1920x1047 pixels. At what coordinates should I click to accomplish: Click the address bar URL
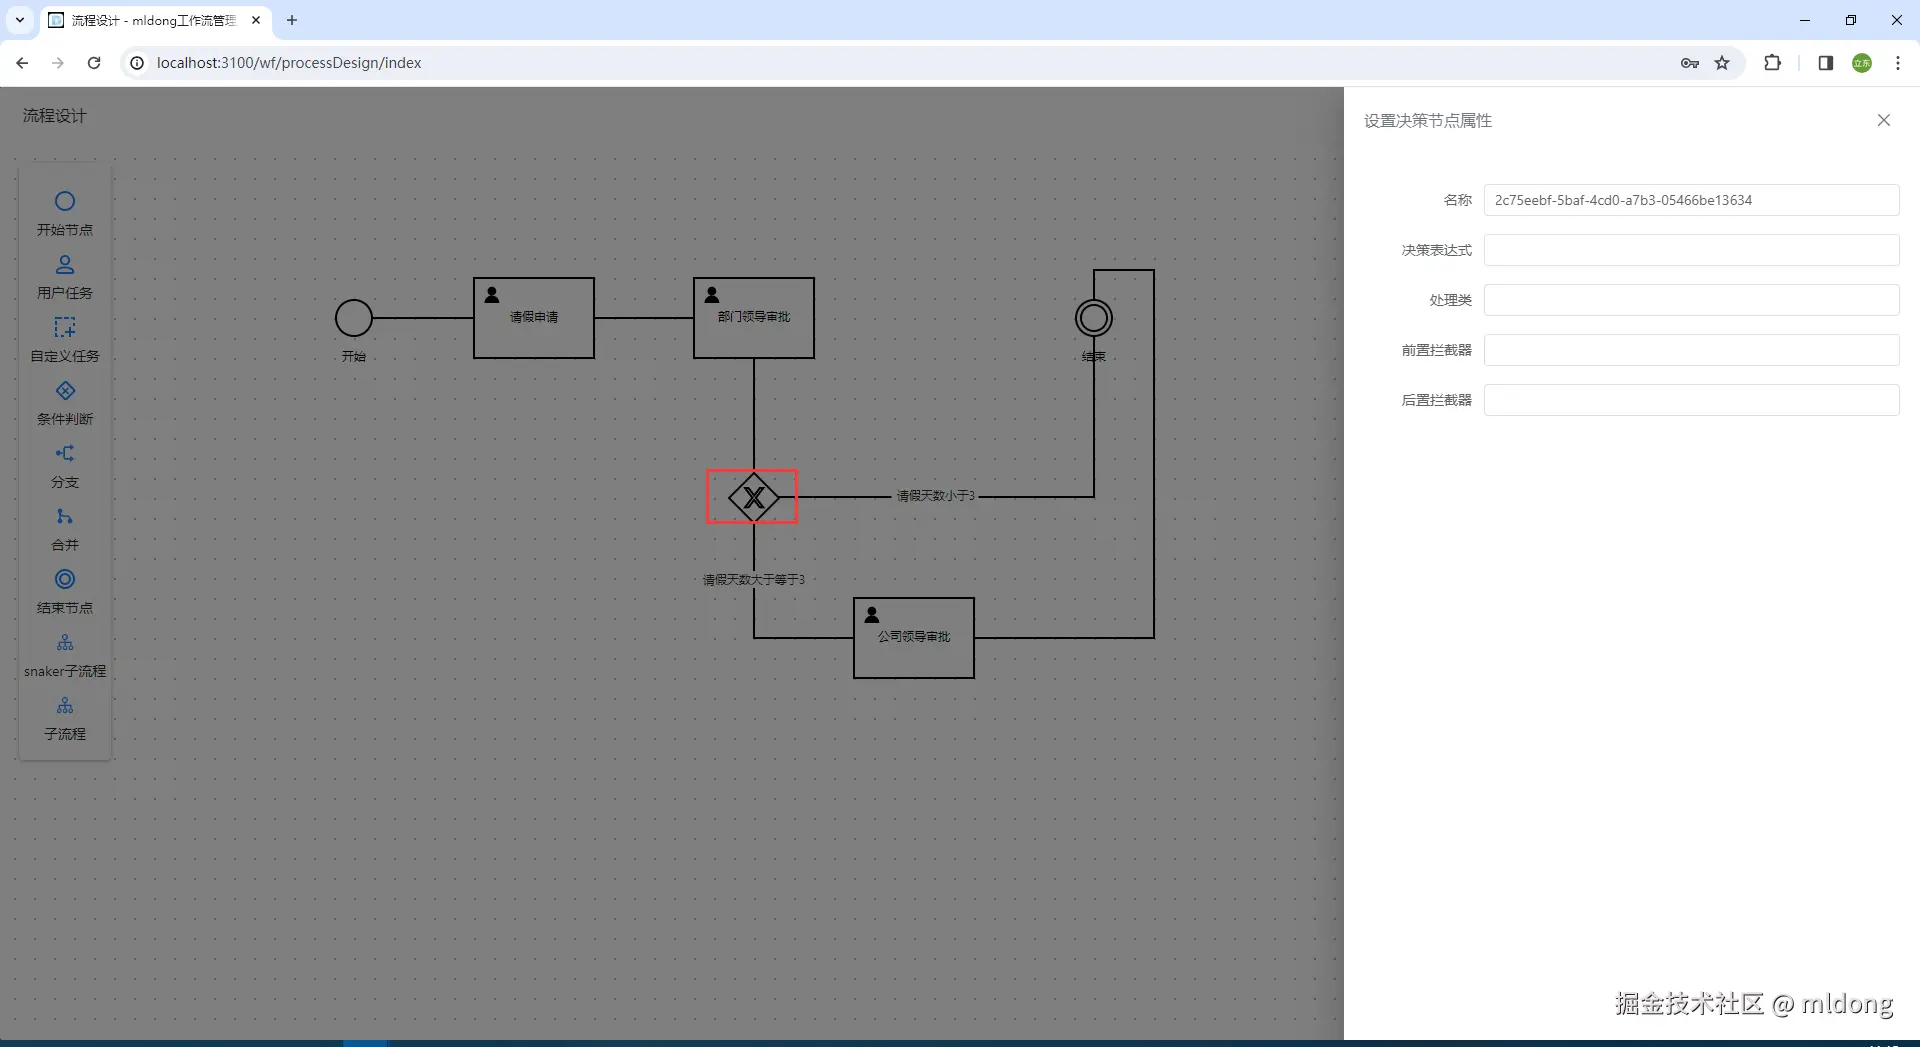tap(289, 63)
